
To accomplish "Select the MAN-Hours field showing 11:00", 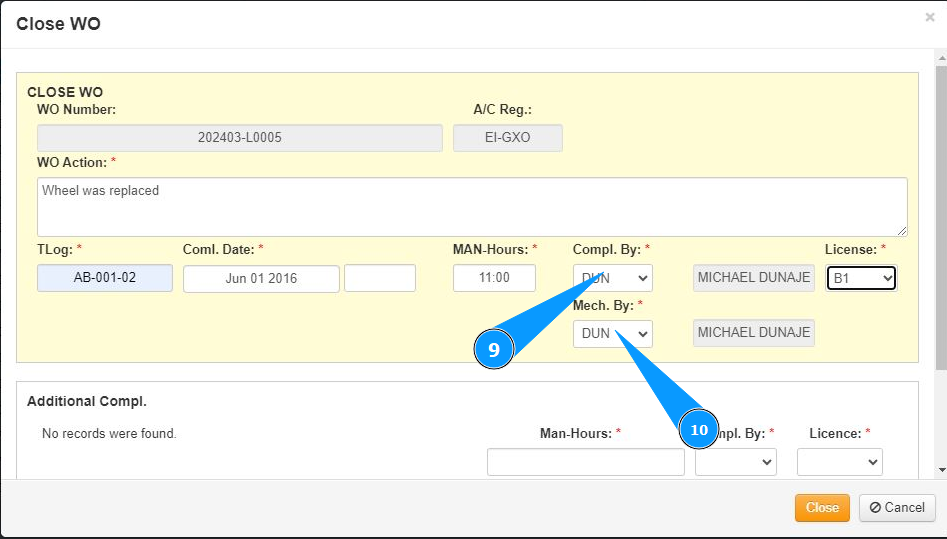I will pyautogui.click(x=494, y=278).
